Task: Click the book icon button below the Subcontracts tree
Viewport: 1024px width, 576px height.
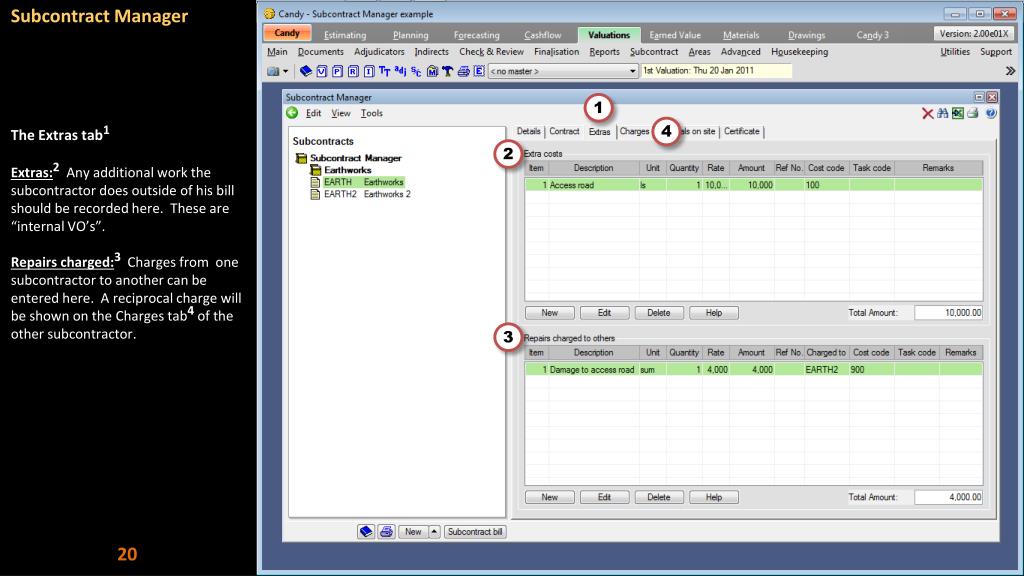Action: coord(366,532)
